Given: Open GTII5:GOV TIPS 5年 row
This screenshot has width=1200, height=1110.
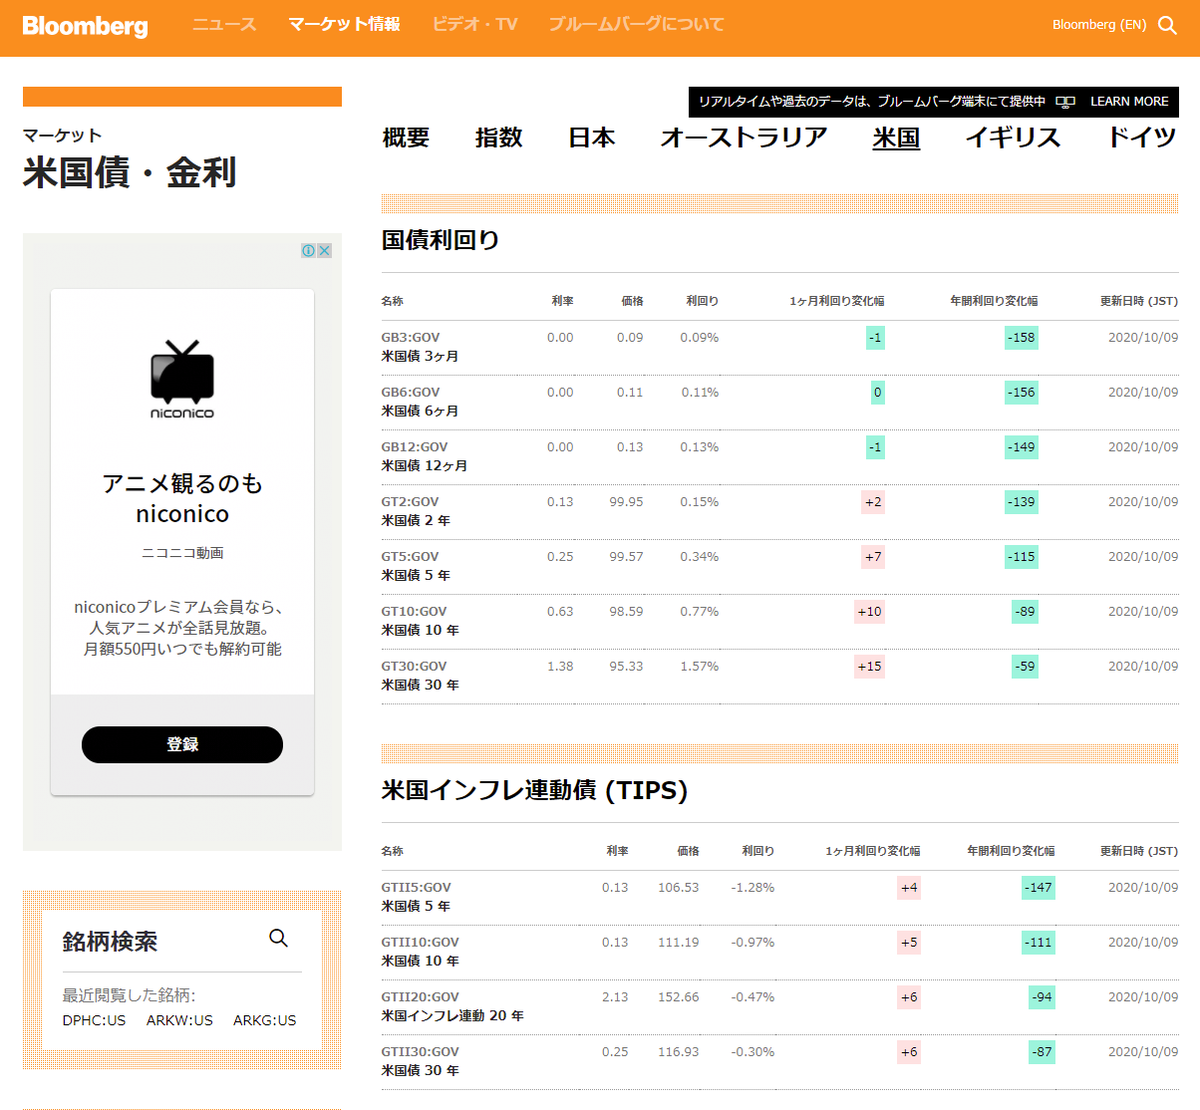Looking at the screenshot, I should [780, 898].
